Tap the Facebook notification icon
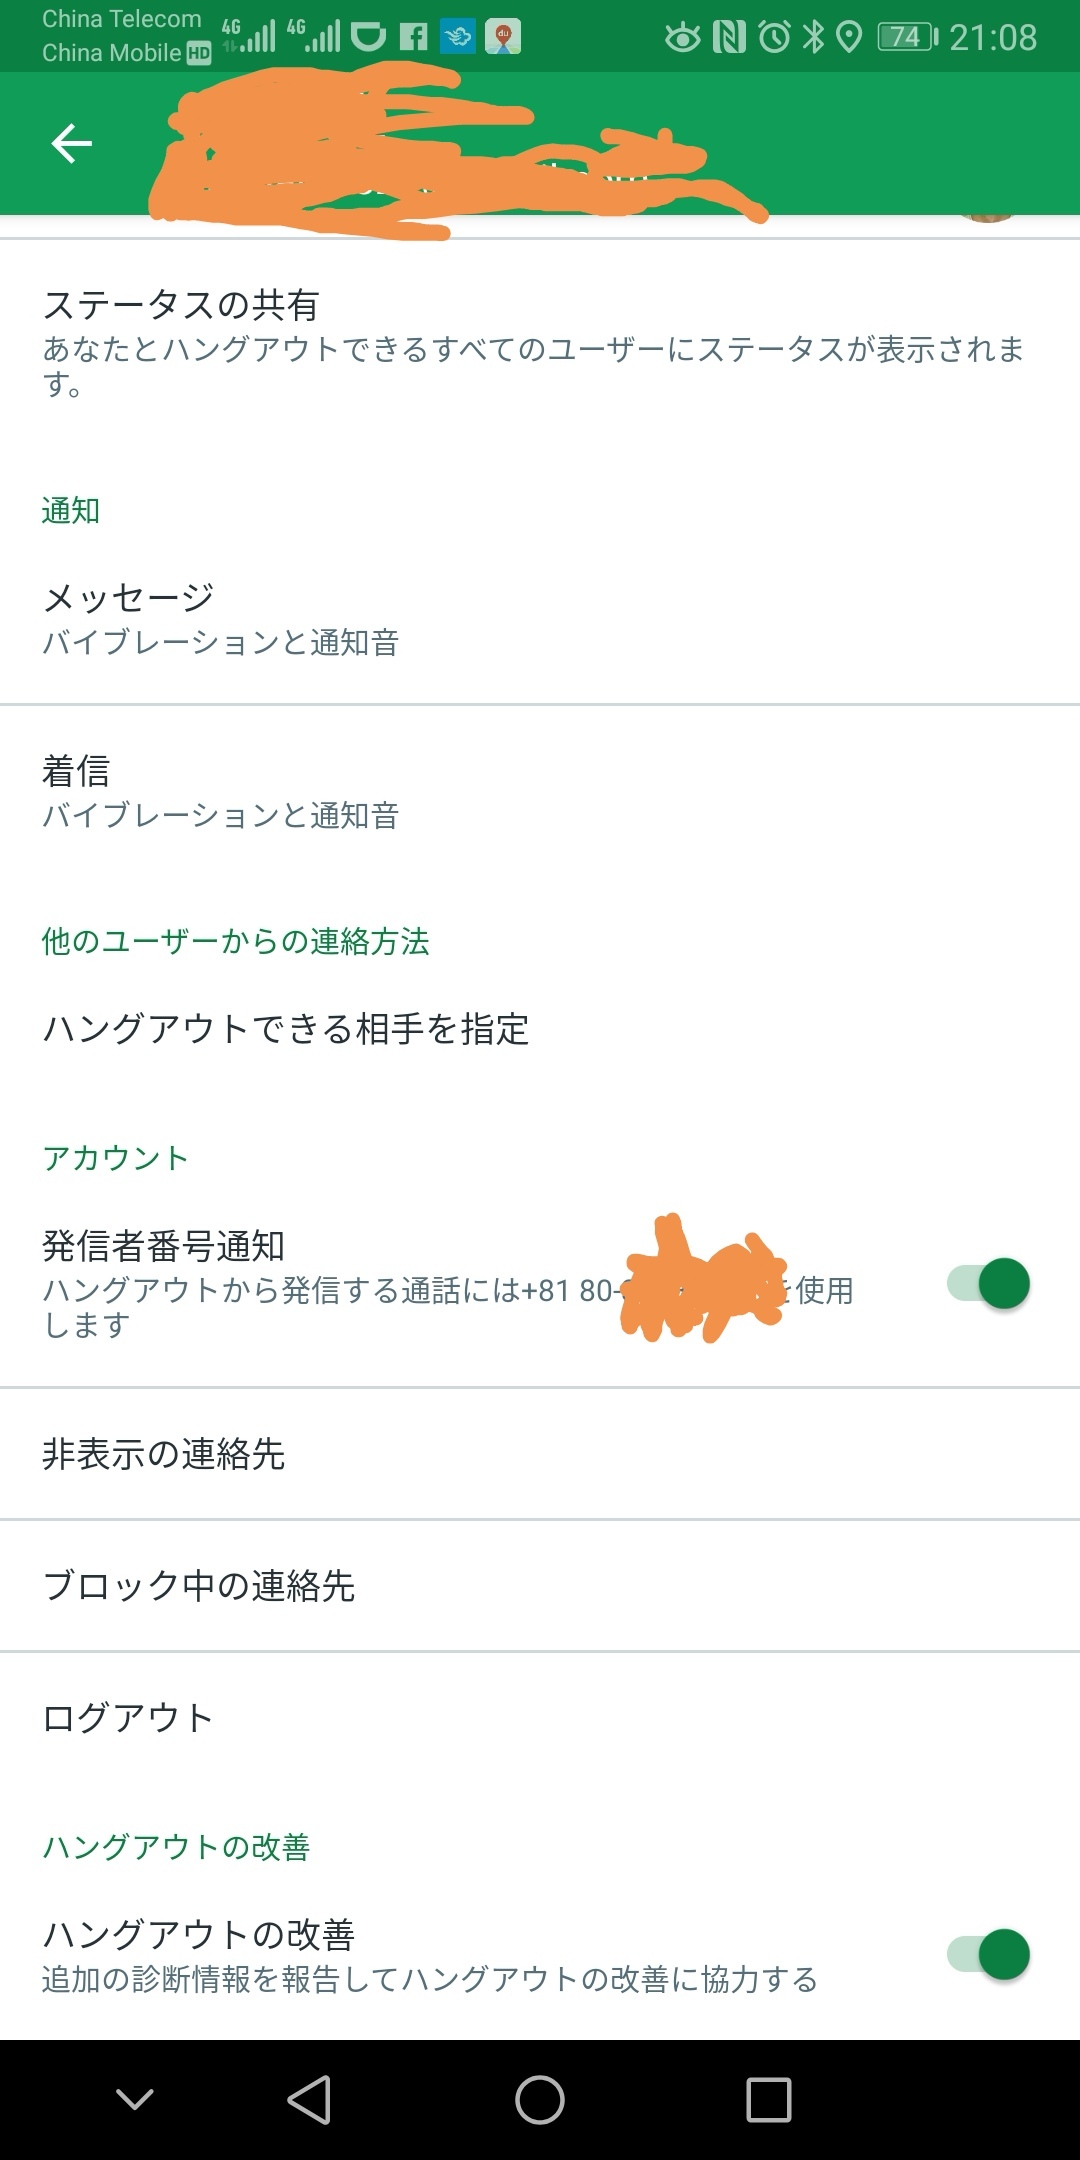Screen dimensions: 1080x2160 click(x=413, y=38)
